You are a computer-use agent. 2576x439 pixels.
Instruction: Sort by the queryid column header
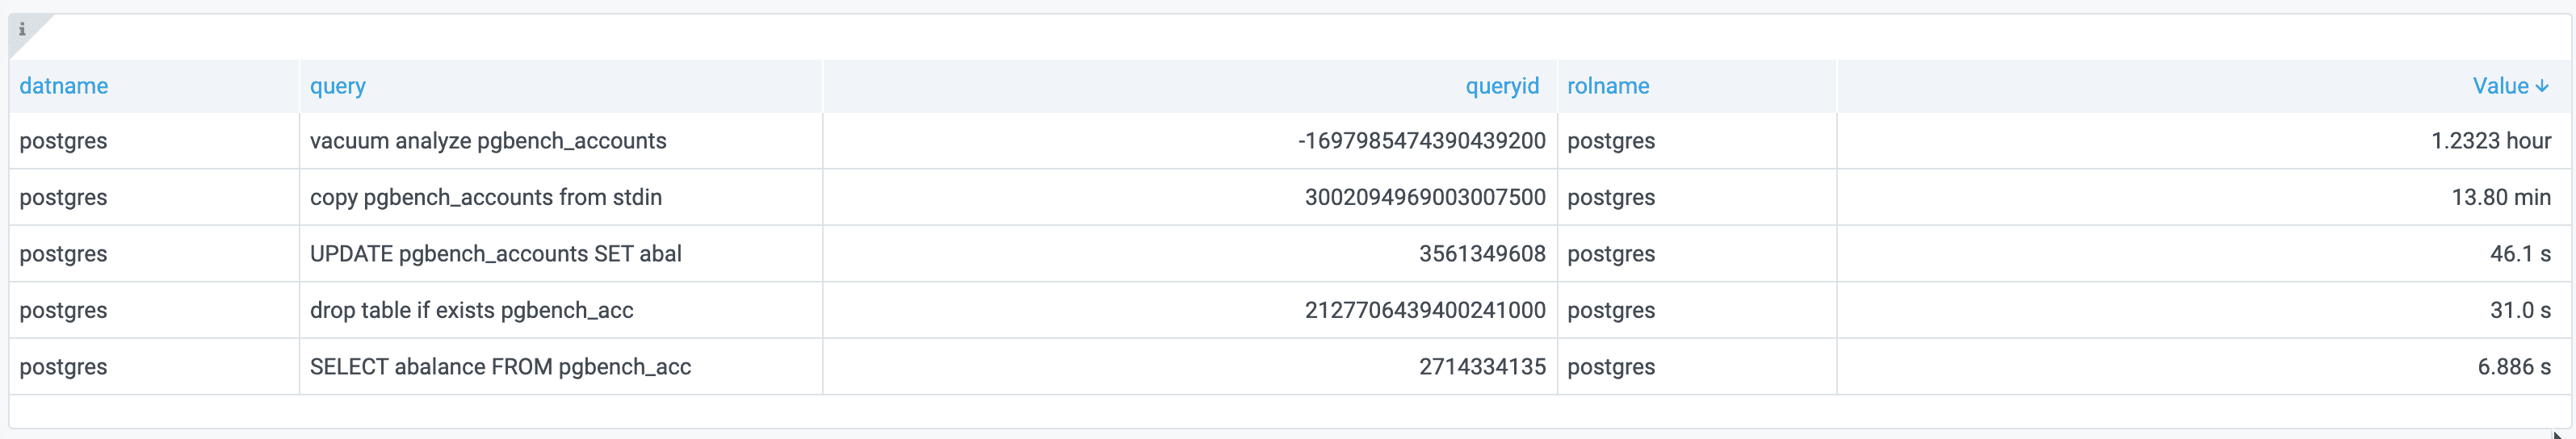click(1501, 86)
